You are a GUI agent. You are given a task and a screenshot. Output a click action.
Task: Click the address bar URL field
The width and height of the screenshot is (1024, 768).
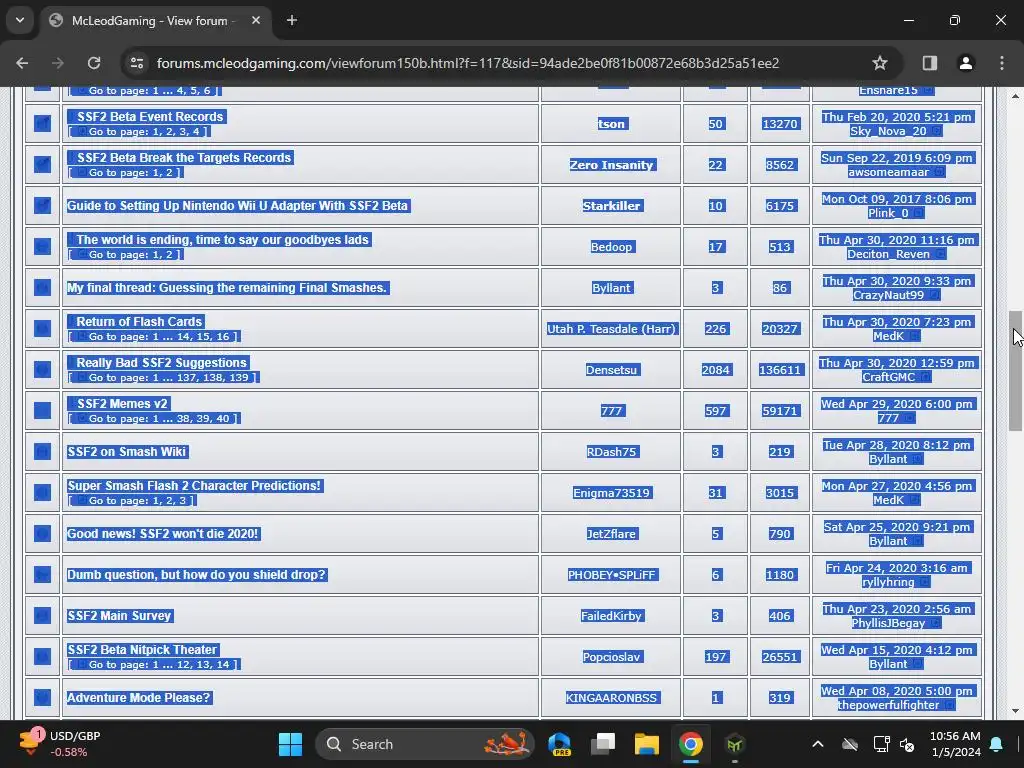[468, 63]
